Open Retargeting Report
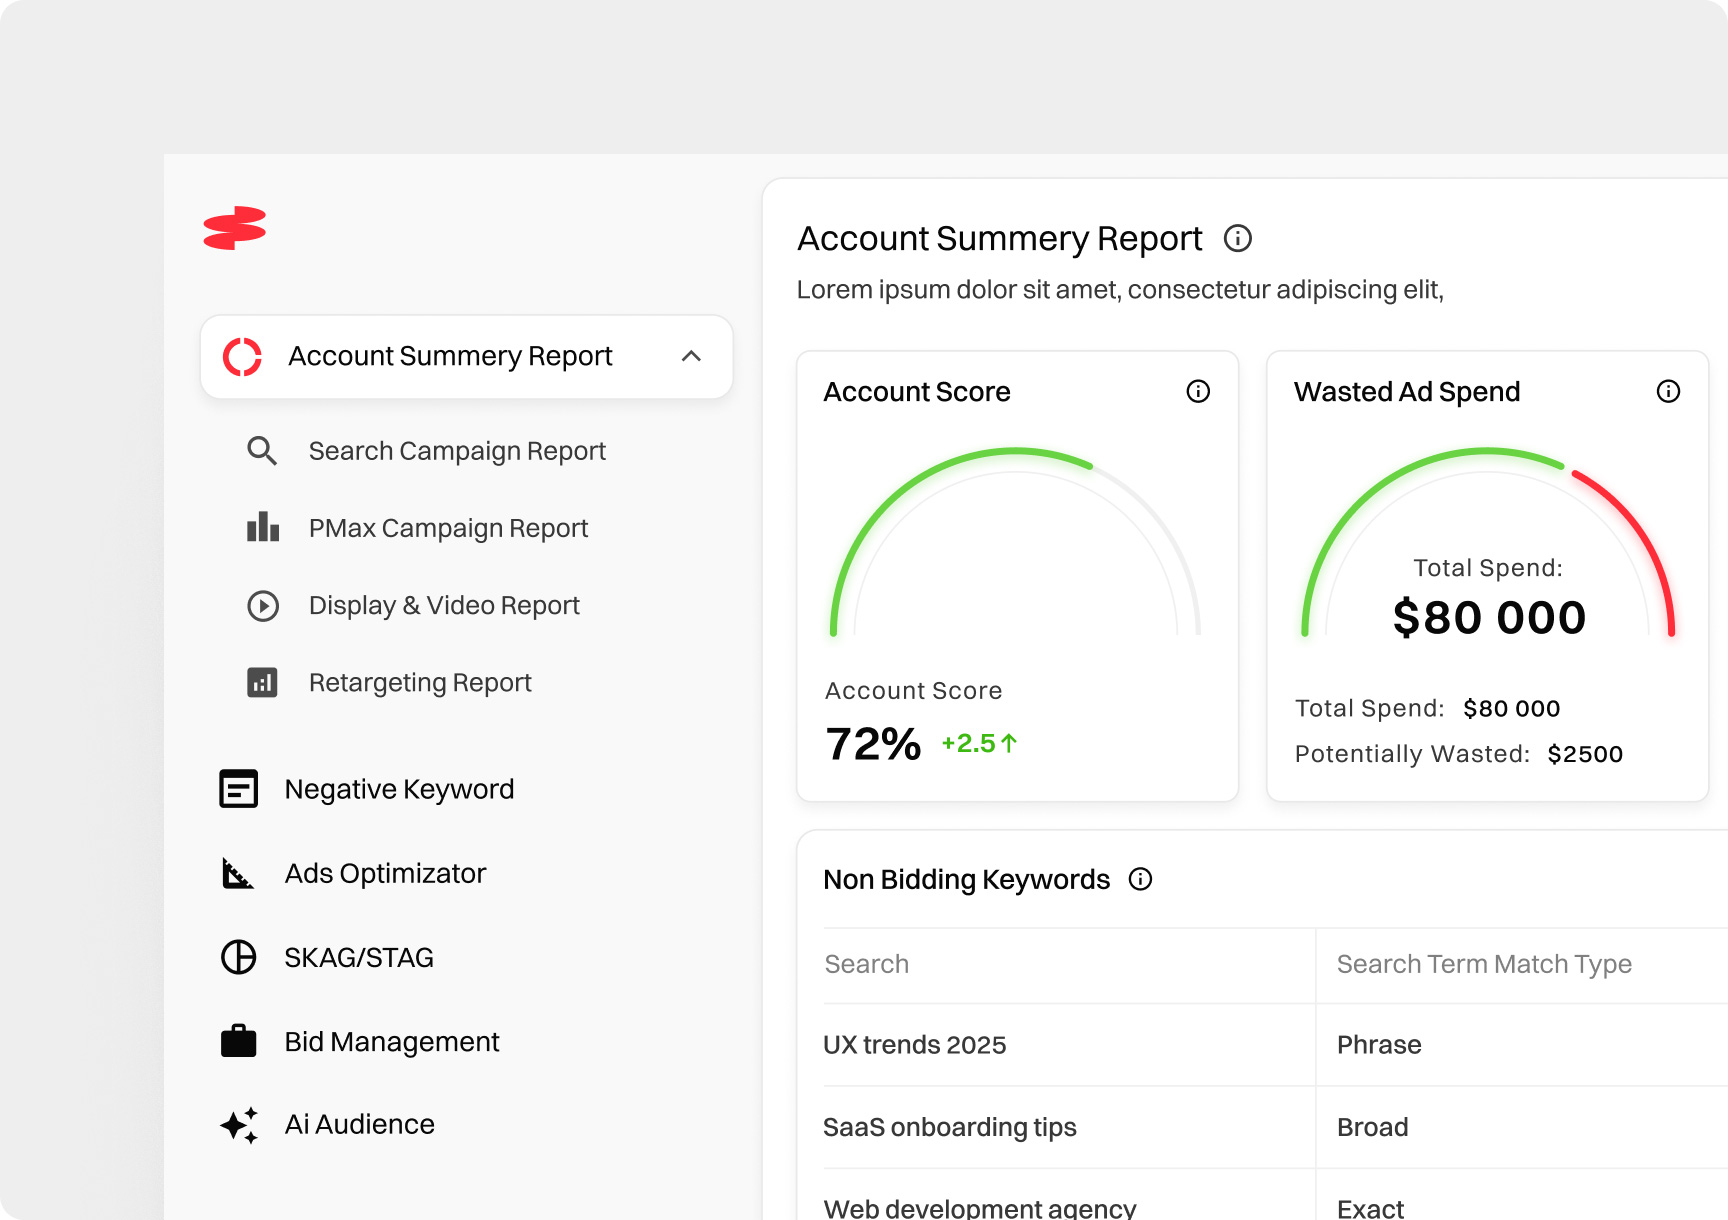 (x=420, y=682)
